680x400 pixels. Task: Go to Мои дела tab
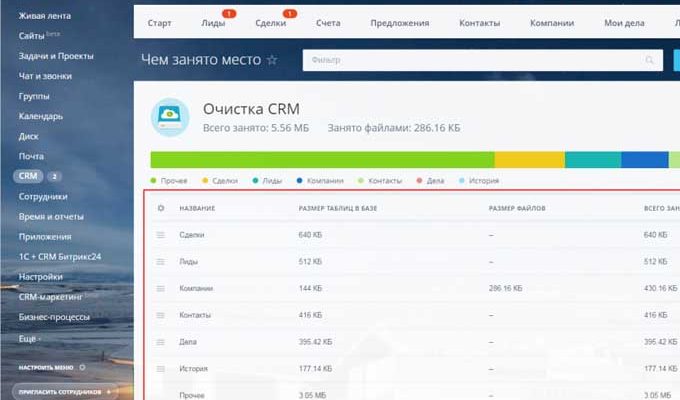(x=626, y=23)
